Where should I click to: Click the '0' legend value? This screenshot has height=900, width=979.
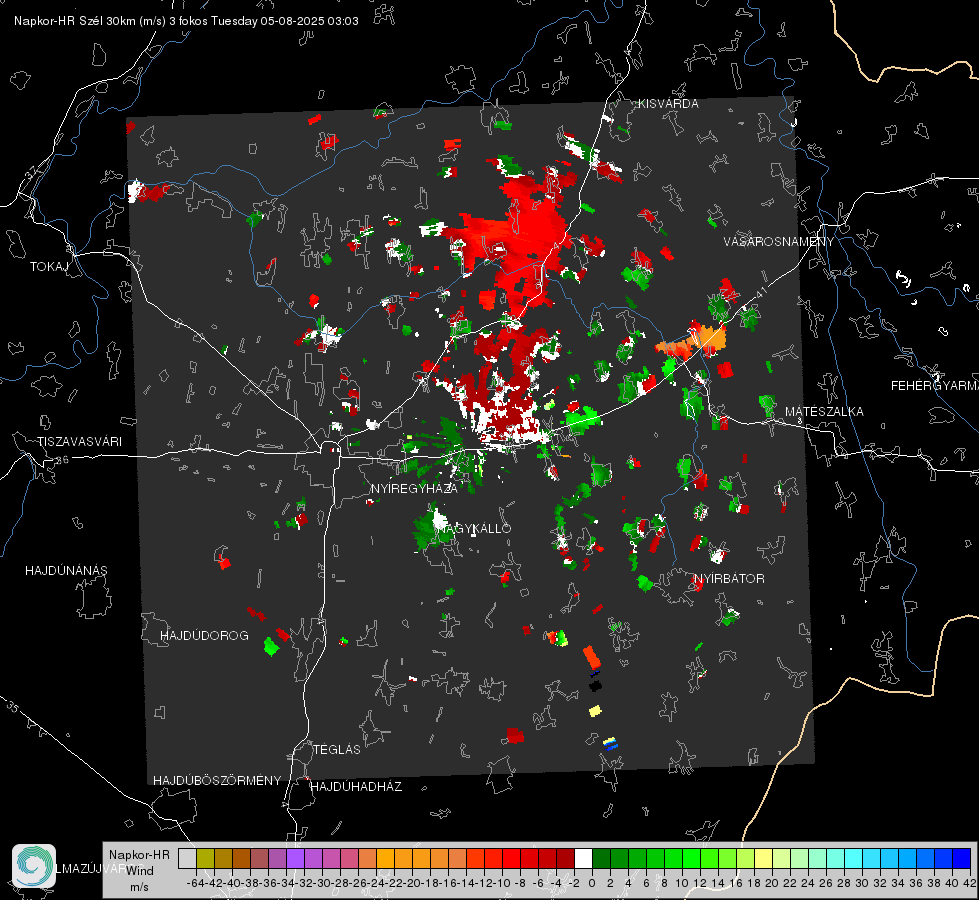[x=592, y=883]
